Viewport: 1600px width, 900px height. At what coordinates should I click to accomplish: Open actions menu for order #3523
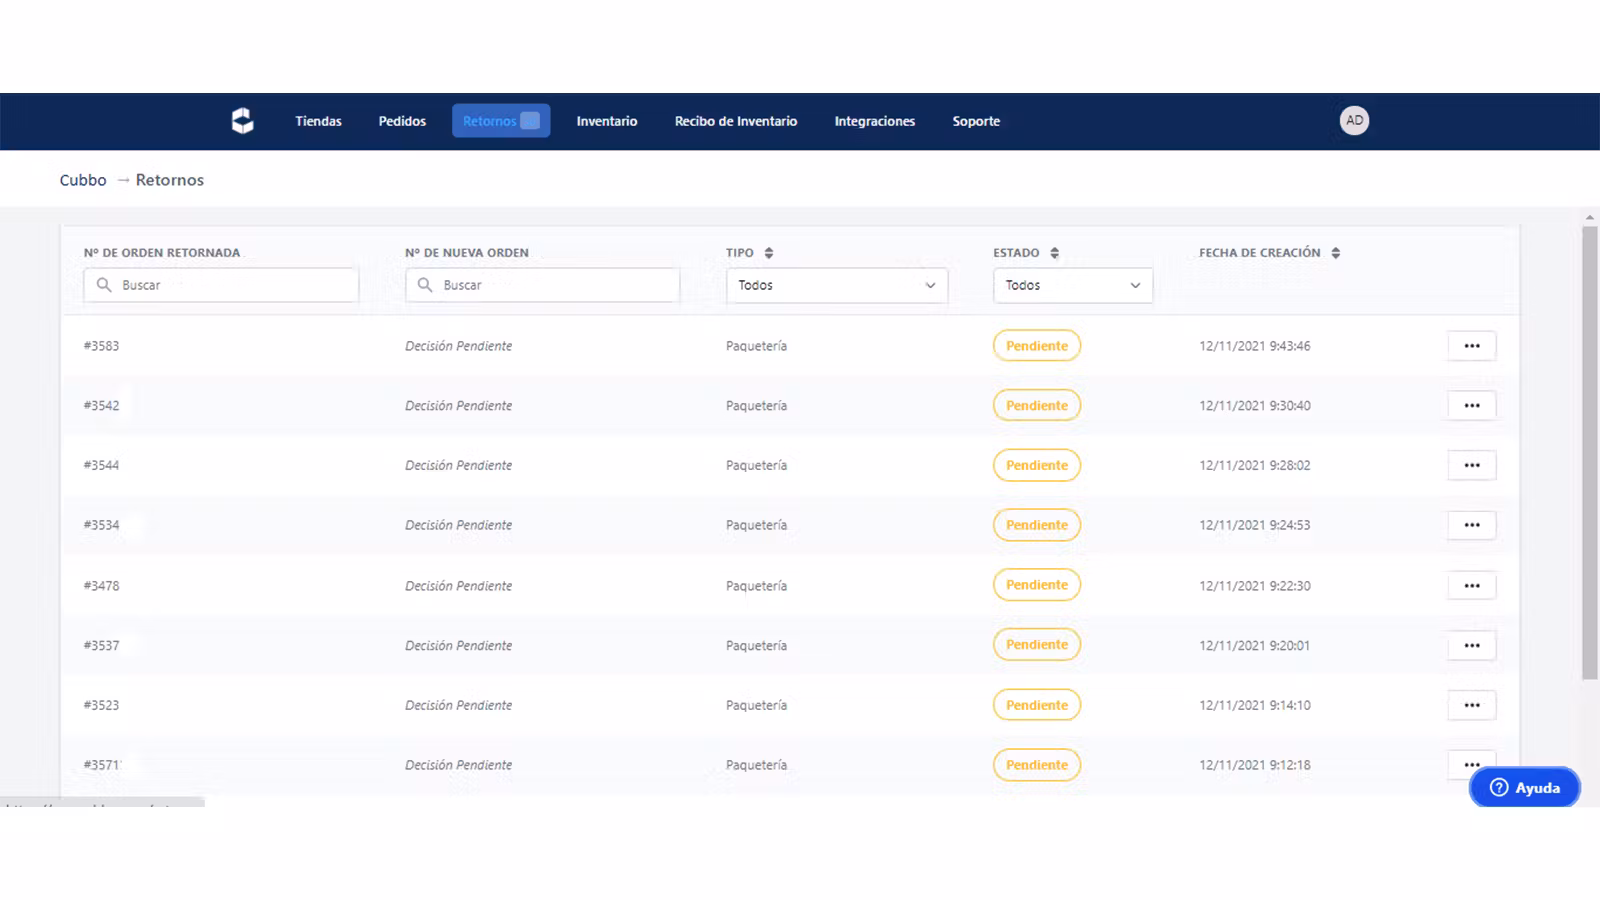[1472, 705]
